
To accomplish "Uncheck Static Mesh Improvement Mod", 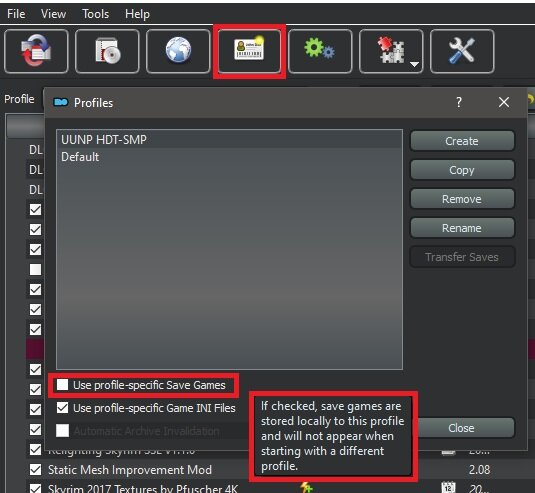I will click(x=35, y=470).
